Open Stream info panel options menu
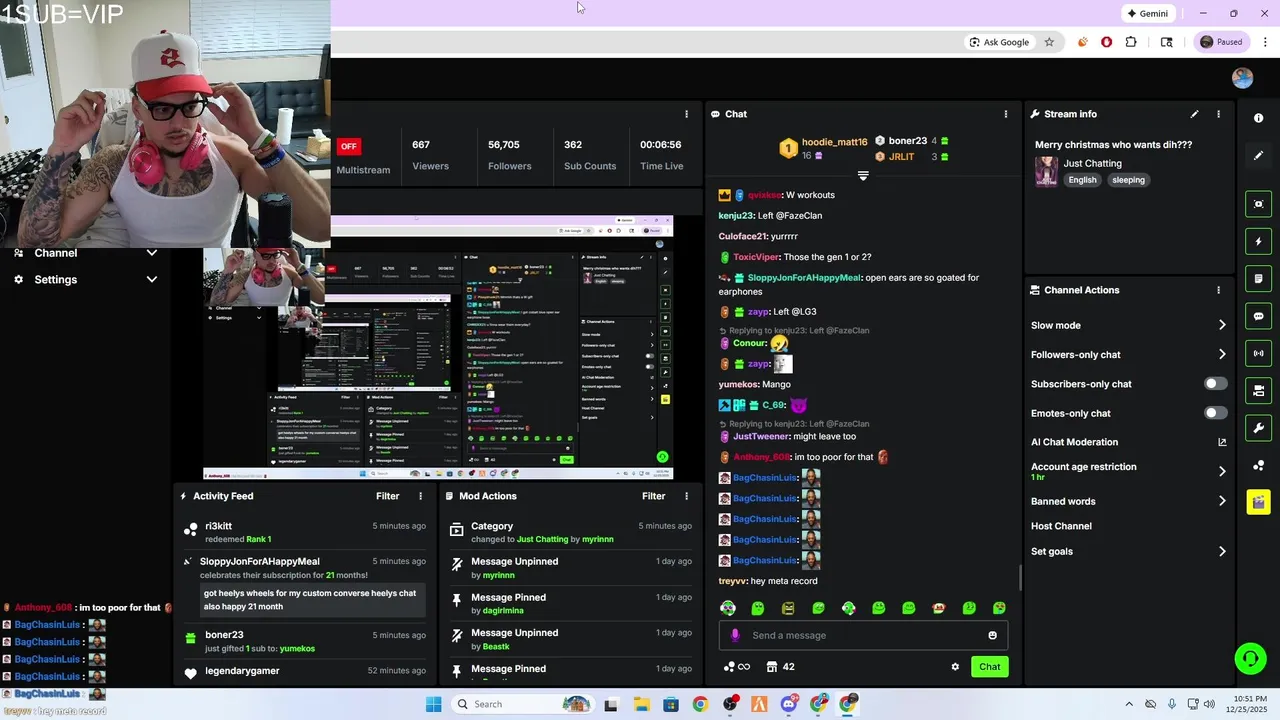Image resolution: width=1280 pixels, height=720 pixels. pos(1218,114)
